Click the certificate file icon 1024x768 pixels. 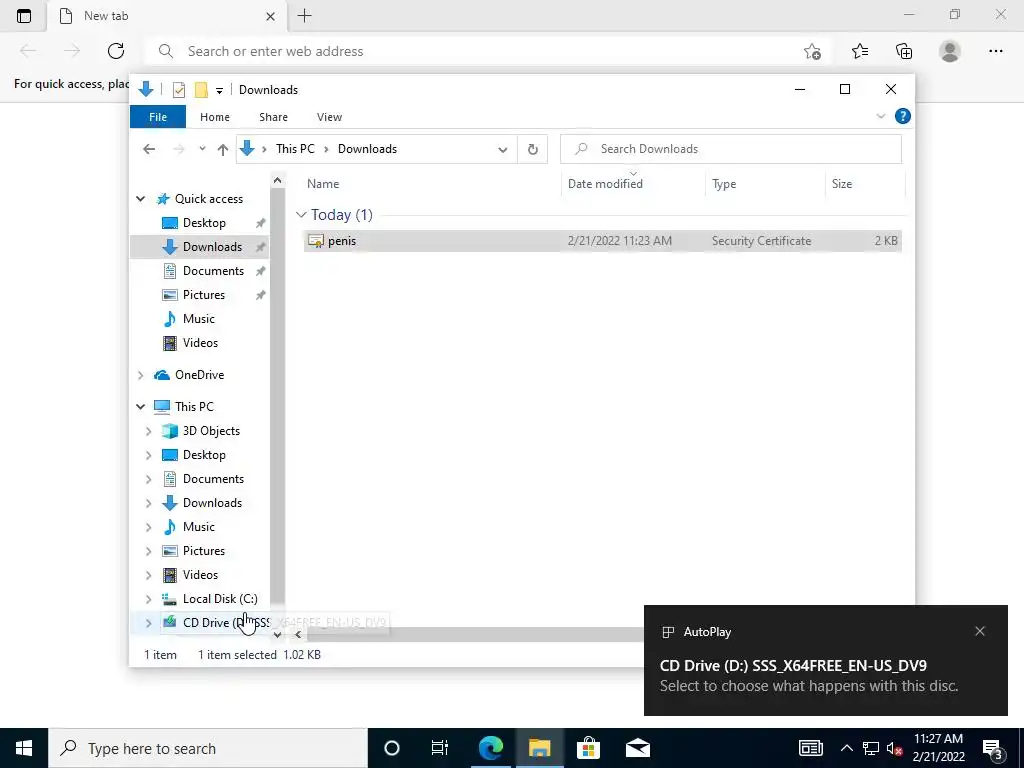315,241
